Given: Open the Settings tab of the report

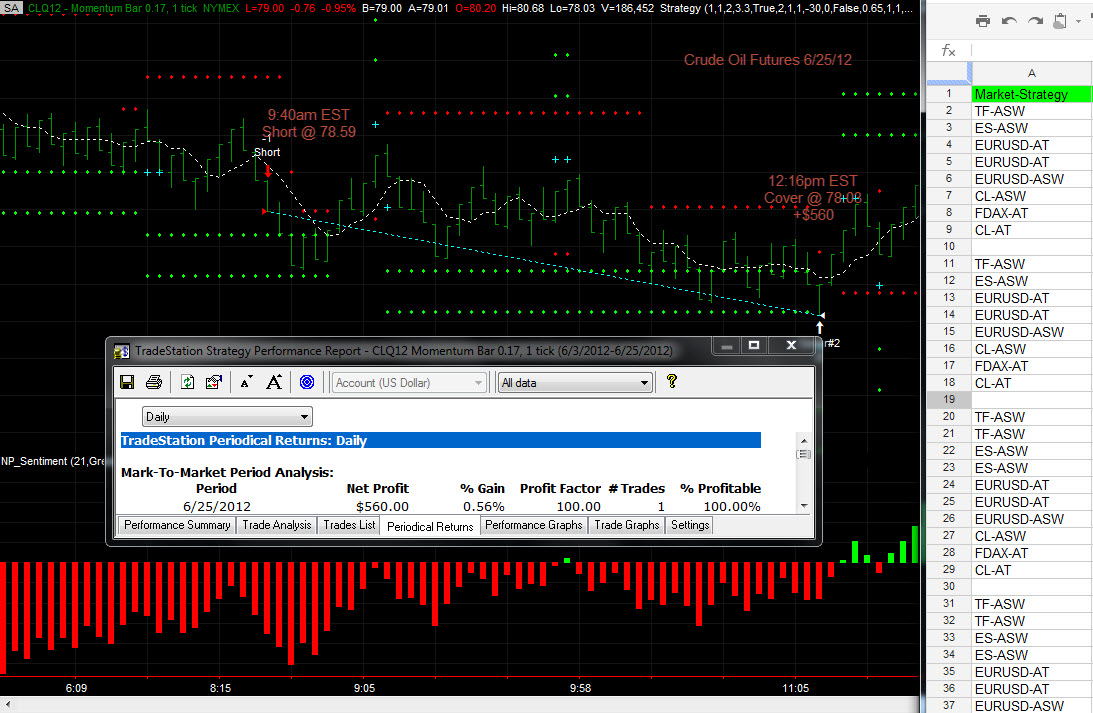Looking at the screenshot, I should tap(690, 526).
